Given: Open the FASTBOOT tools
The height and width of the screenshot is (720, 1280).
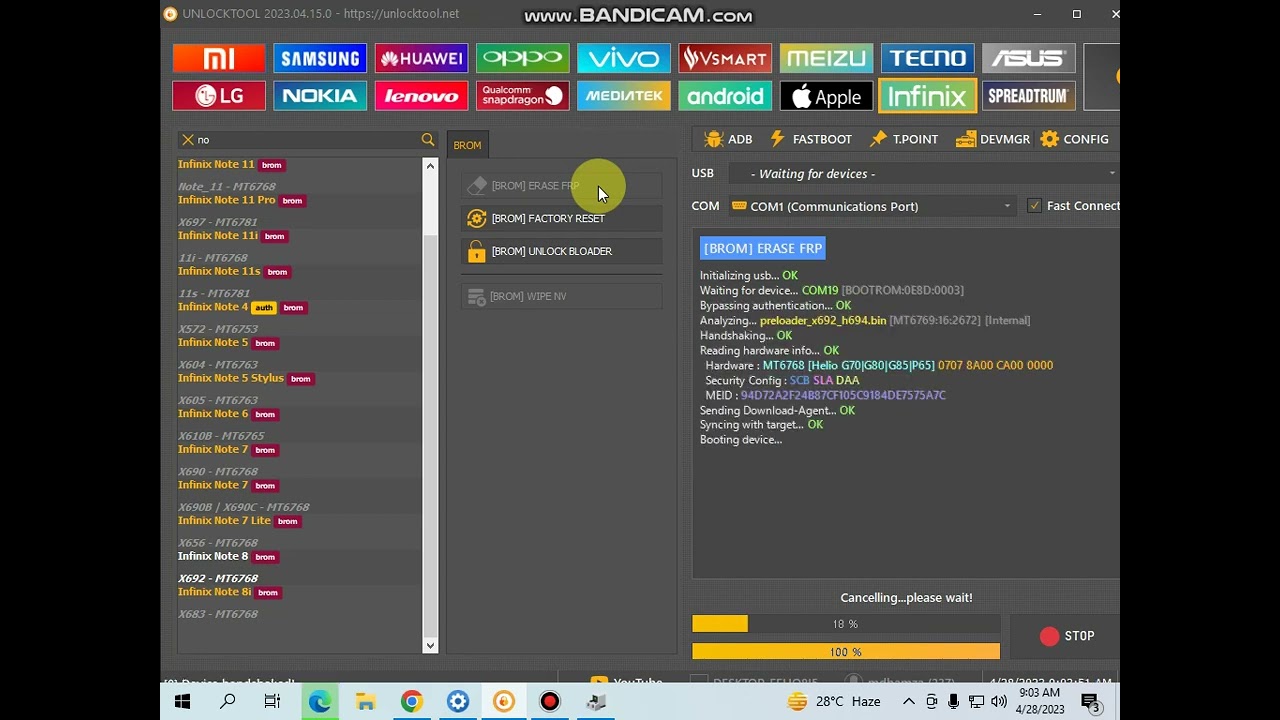Looking at the screenshot, I should pyautogui.click(x=810, y=139).
